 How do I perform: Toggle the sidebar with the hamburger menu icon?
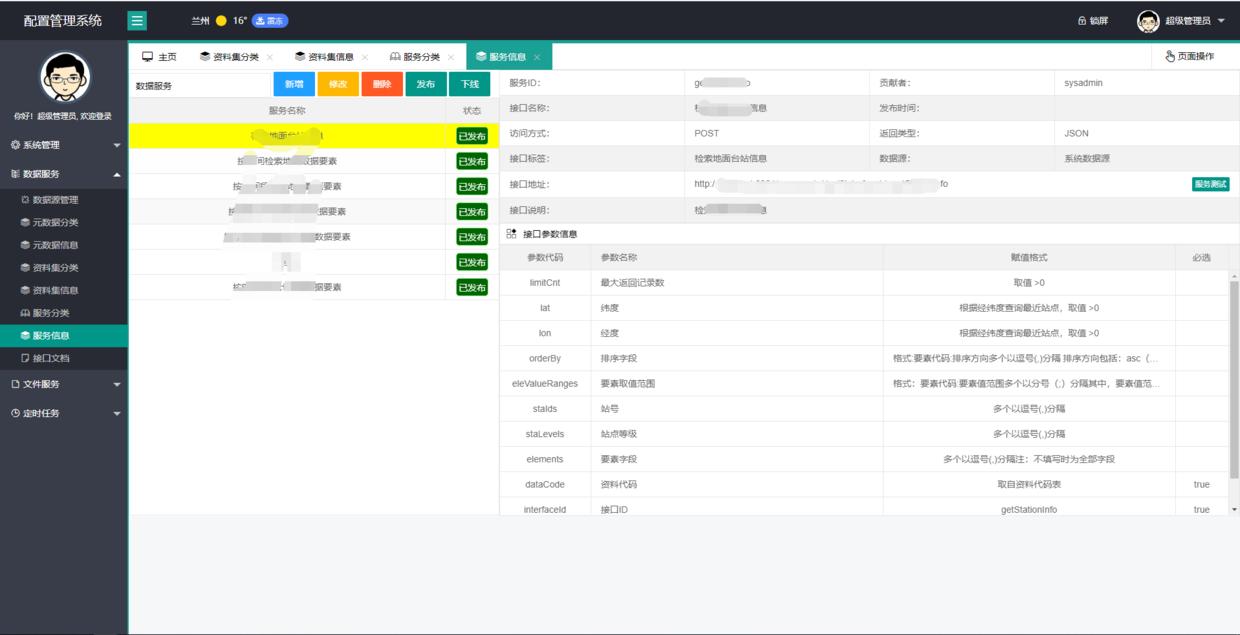coord(138,20)
